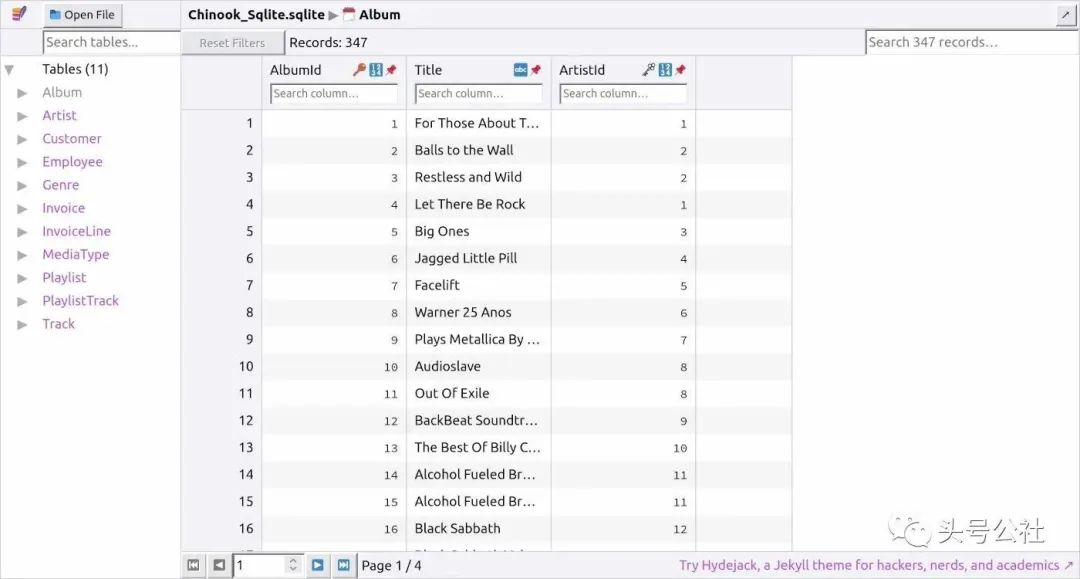Expand the Customer table node

coord(22,139)
